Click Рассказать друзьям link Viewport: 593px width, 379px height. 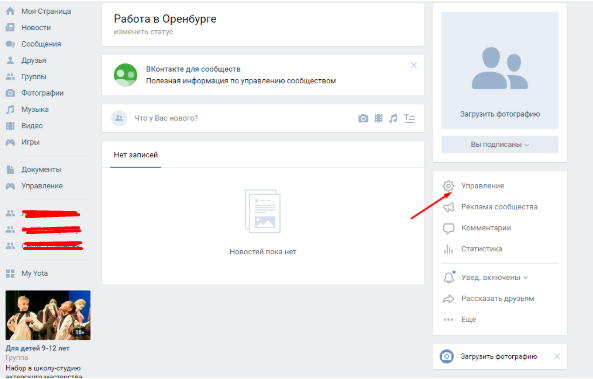(498, 298)
